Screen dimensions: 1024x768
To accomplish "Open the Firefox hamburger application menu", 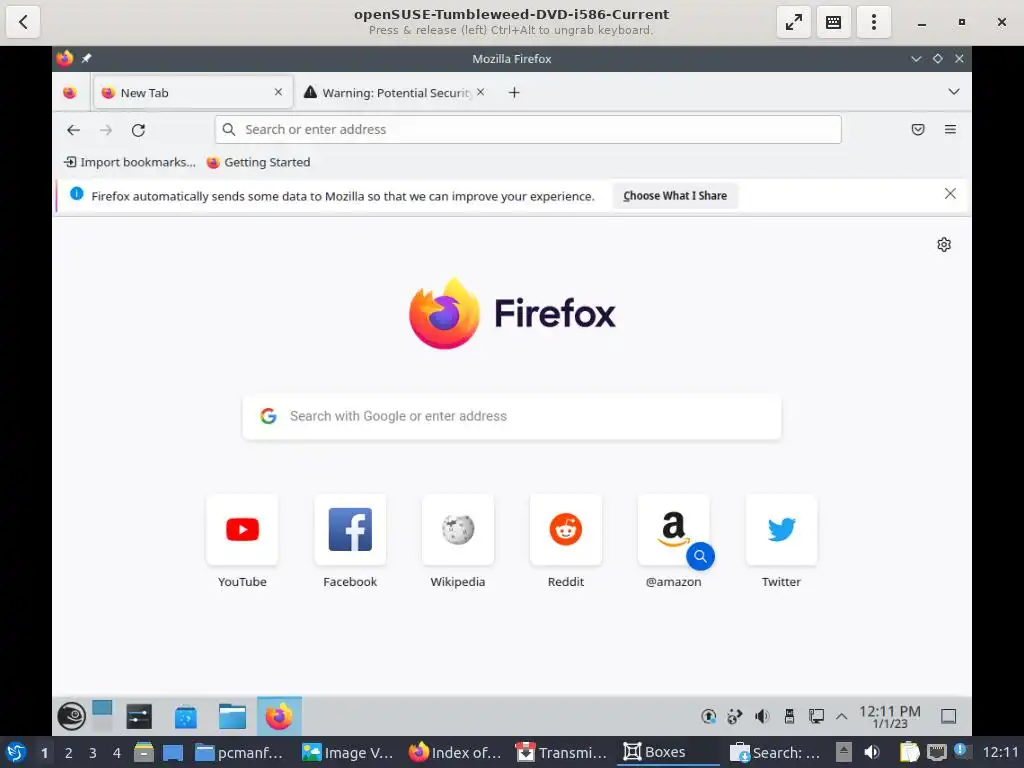I will coord(950,129).
